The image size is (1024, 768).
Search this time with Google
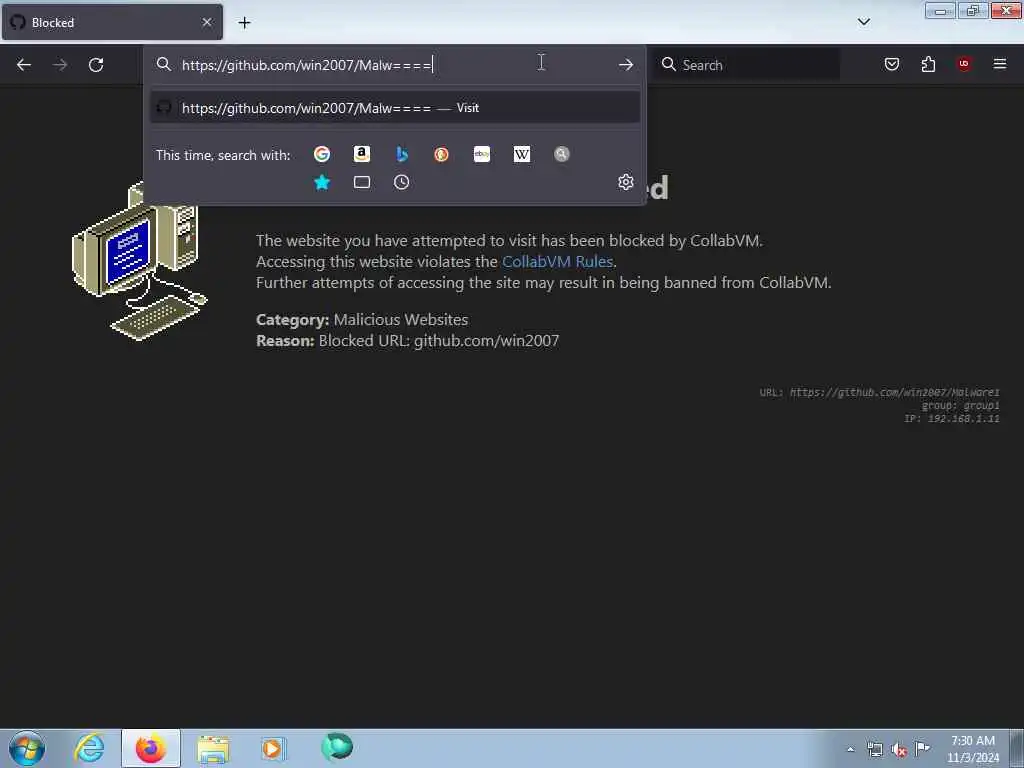click(322, 154)
